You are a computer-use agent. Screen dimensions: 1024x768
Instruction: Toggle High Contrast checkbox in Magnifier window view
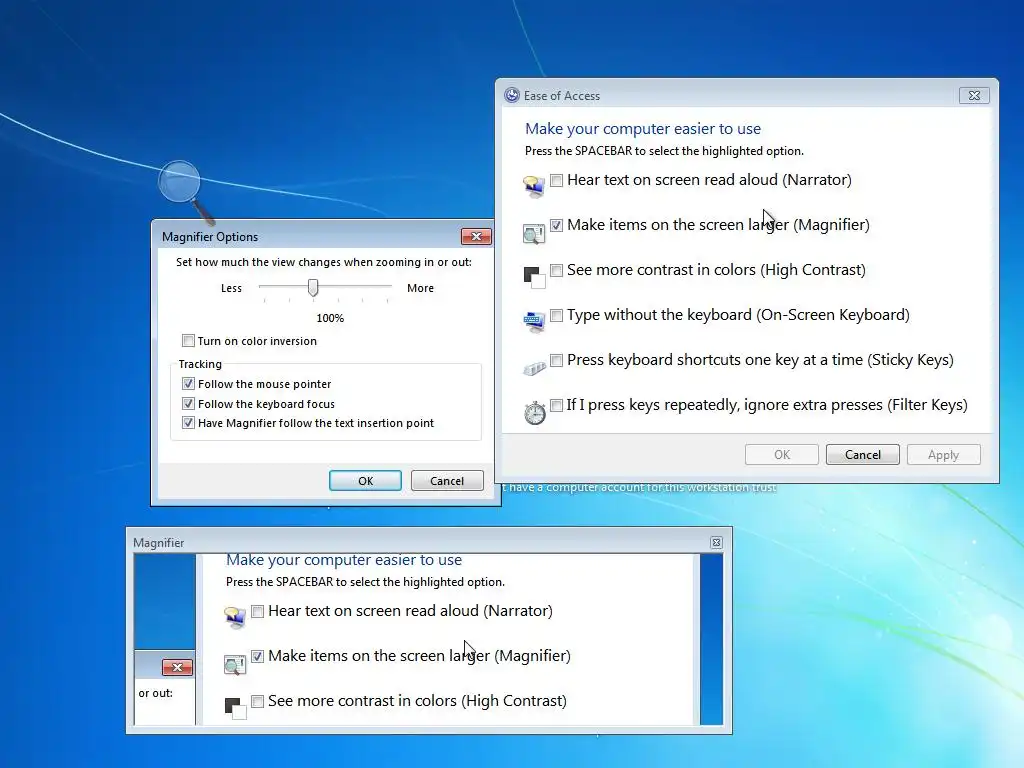(257, 701)
